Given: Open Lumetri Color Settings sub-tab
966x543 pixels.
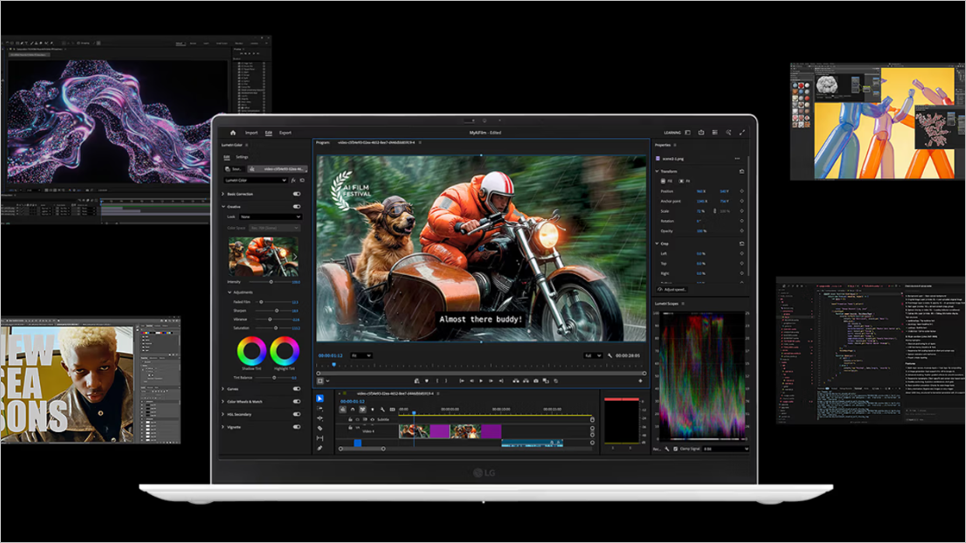Looking at the screenshot, I should tap(242, 157).
